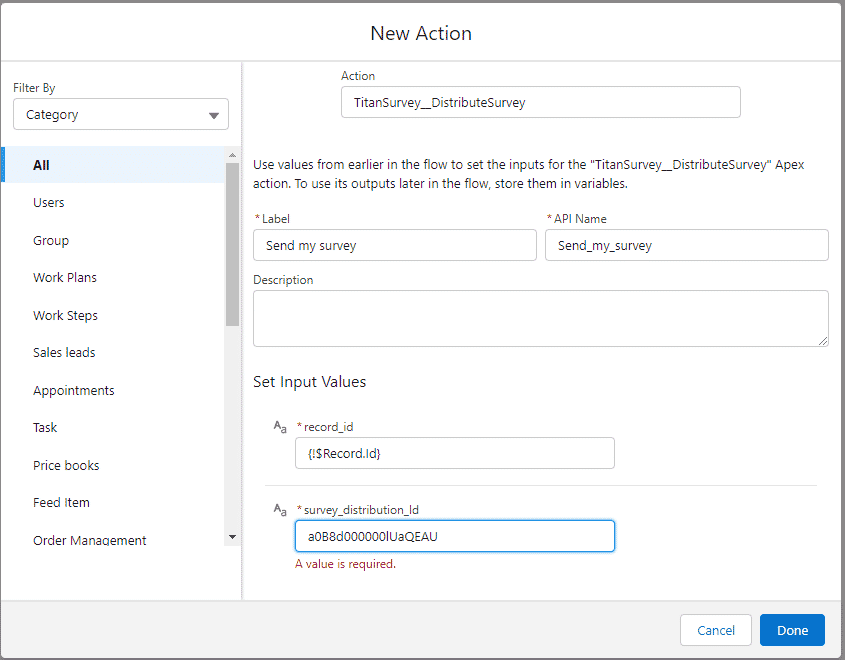The image size is (845, 660).
Task: Click the Action search combo box
Action: coord(540,102)
